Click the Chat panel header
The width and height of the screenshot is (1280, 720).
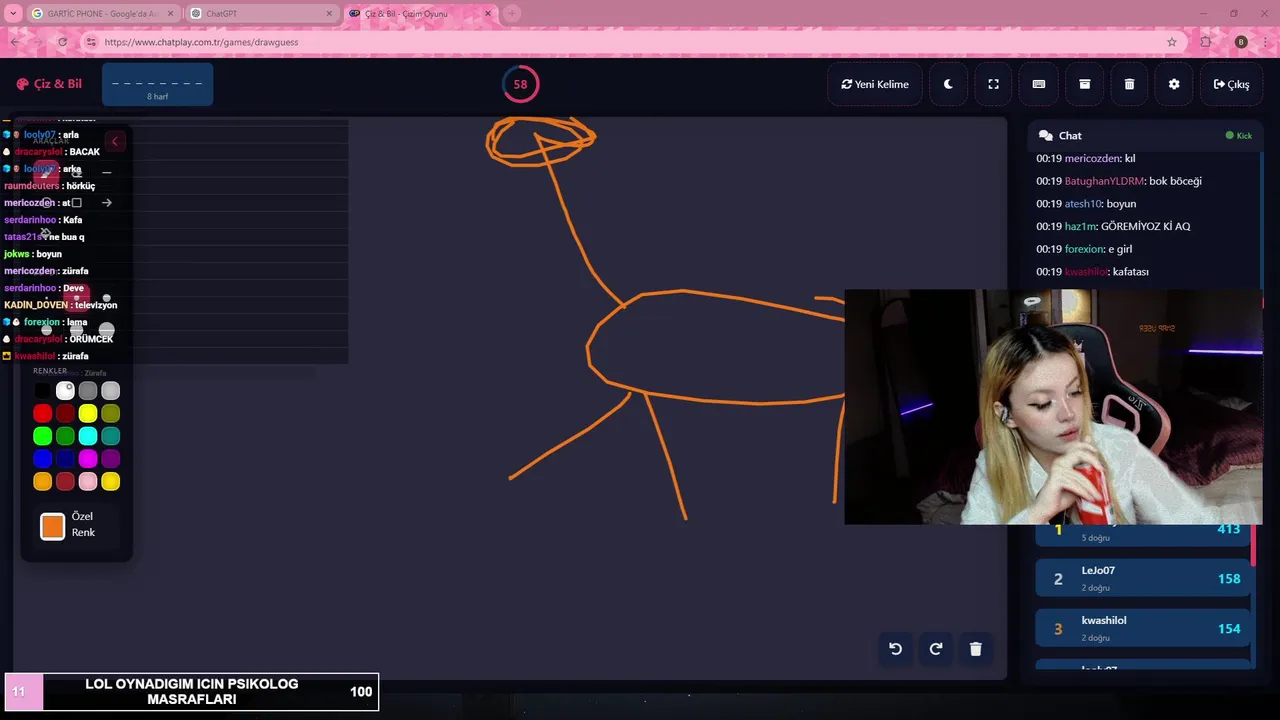coord(1144,135)
